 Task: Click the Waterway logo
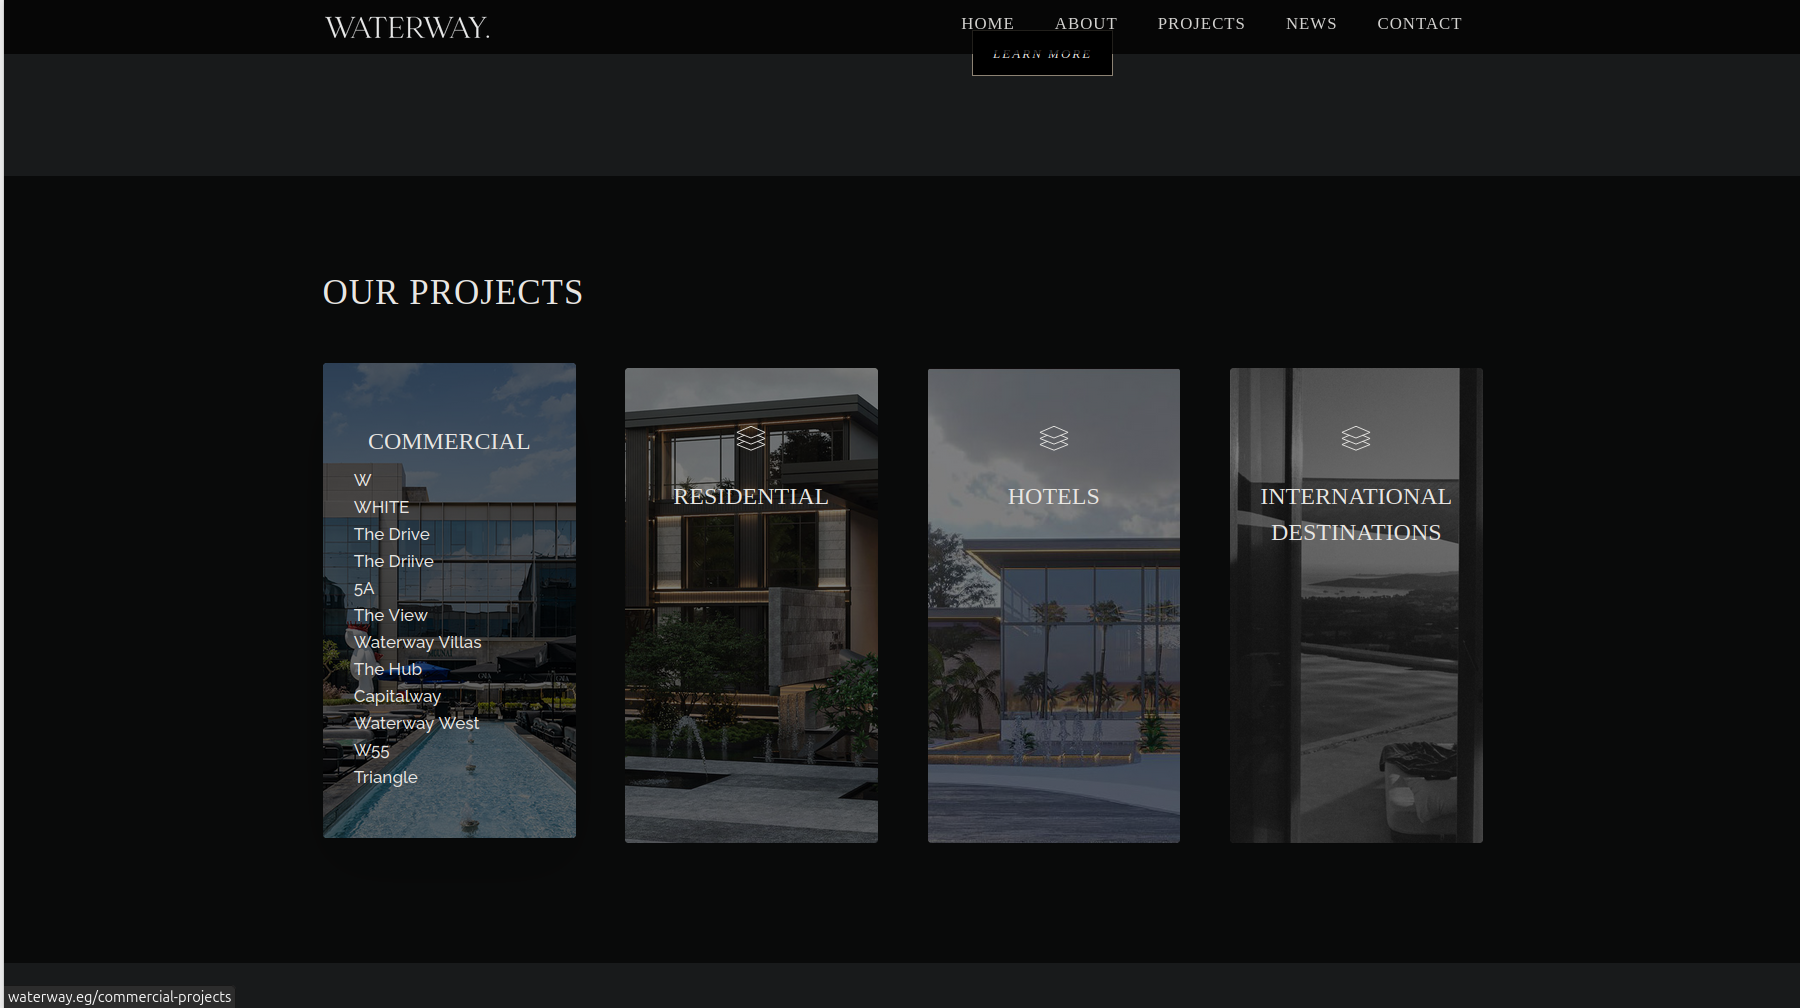click(x=407, y=27)
